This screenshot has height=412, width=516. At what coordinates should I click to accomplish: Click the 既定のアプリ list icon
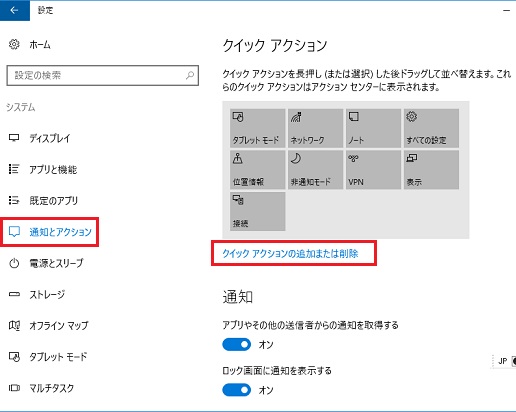tap(14, 200)
